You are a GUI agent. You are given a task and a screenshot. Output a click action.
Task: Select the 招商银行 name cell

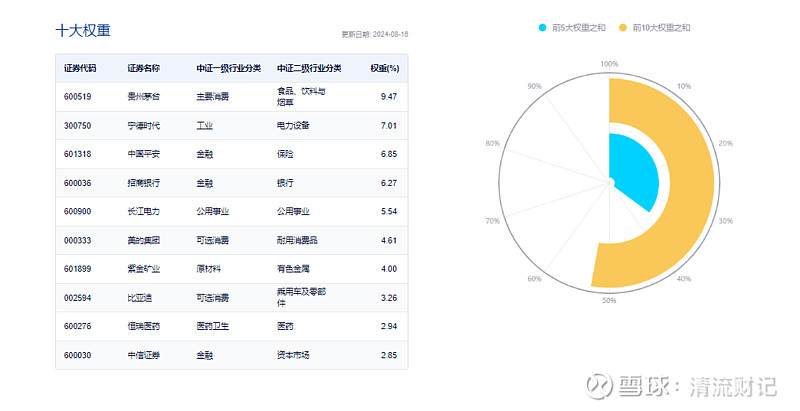(143, 183)
